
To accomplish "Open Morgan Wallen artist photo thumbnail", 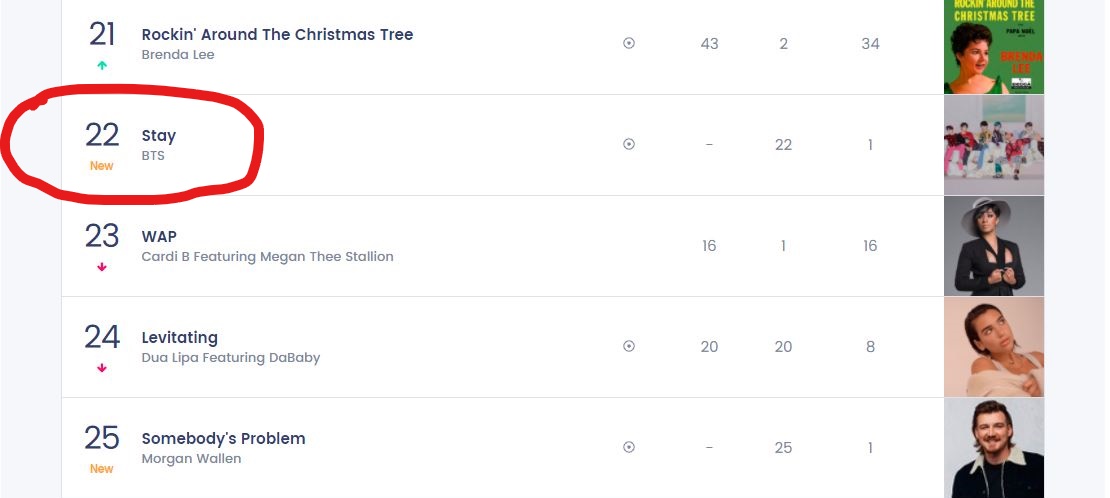I will (x=994, y=448).
